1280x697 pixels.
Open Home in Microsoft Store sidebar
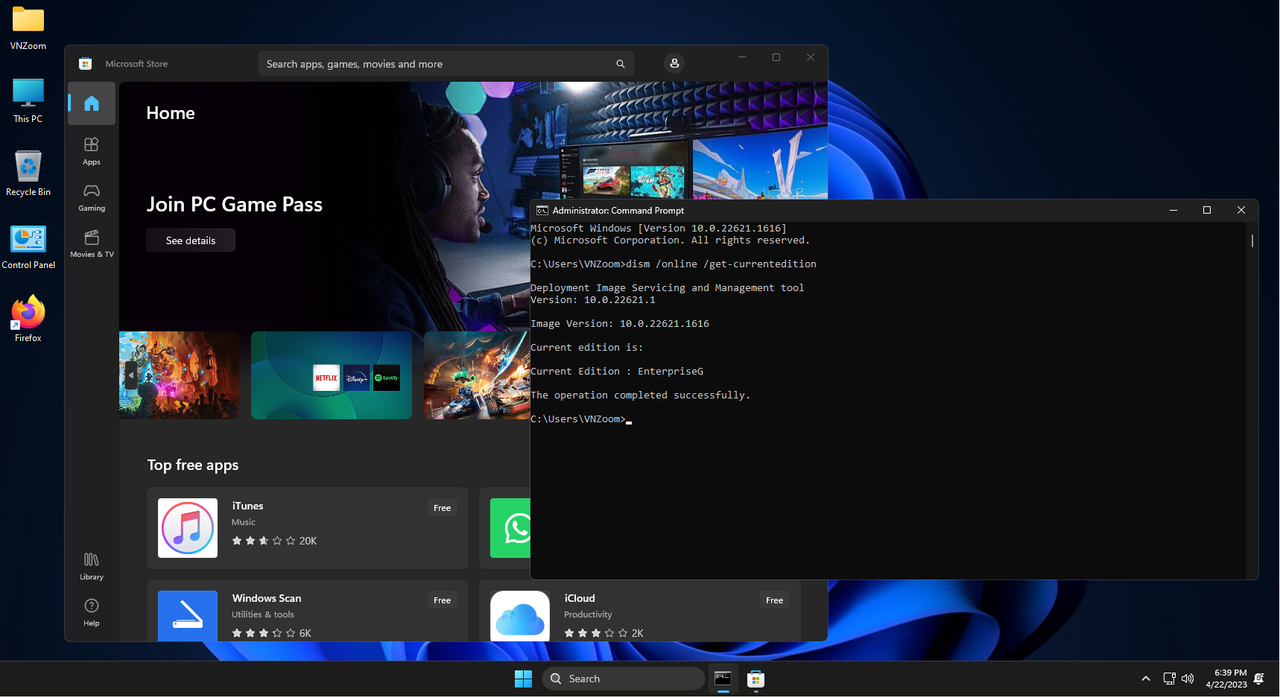tap(91, 104)
